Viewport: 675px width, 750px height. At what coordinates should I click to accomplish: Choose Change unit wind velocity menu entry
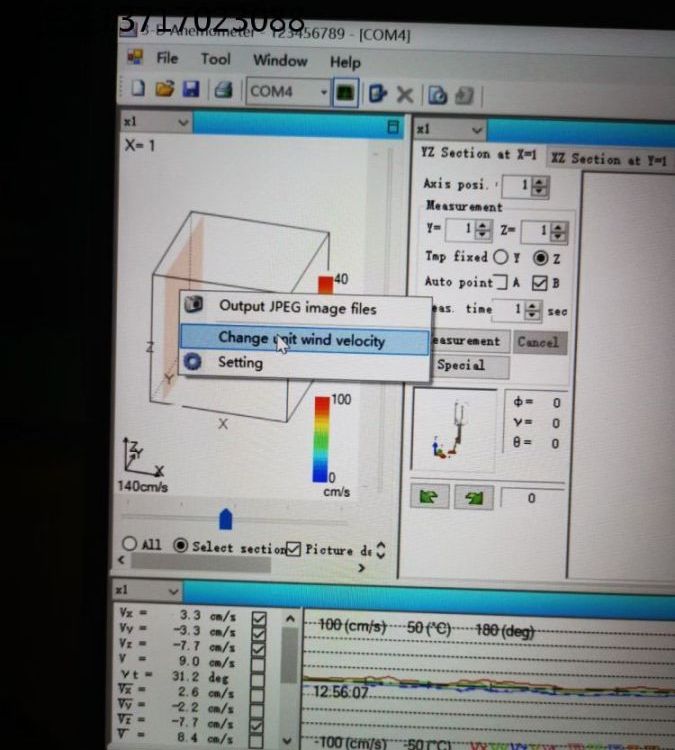(301, 339)
